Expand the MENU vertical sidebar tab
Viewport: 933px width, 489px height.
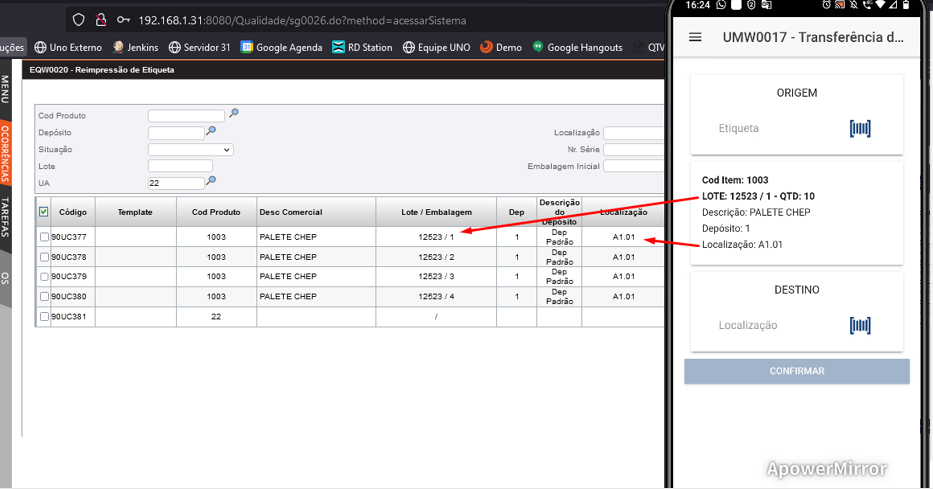pyautogui.click(x=5, y=90)
